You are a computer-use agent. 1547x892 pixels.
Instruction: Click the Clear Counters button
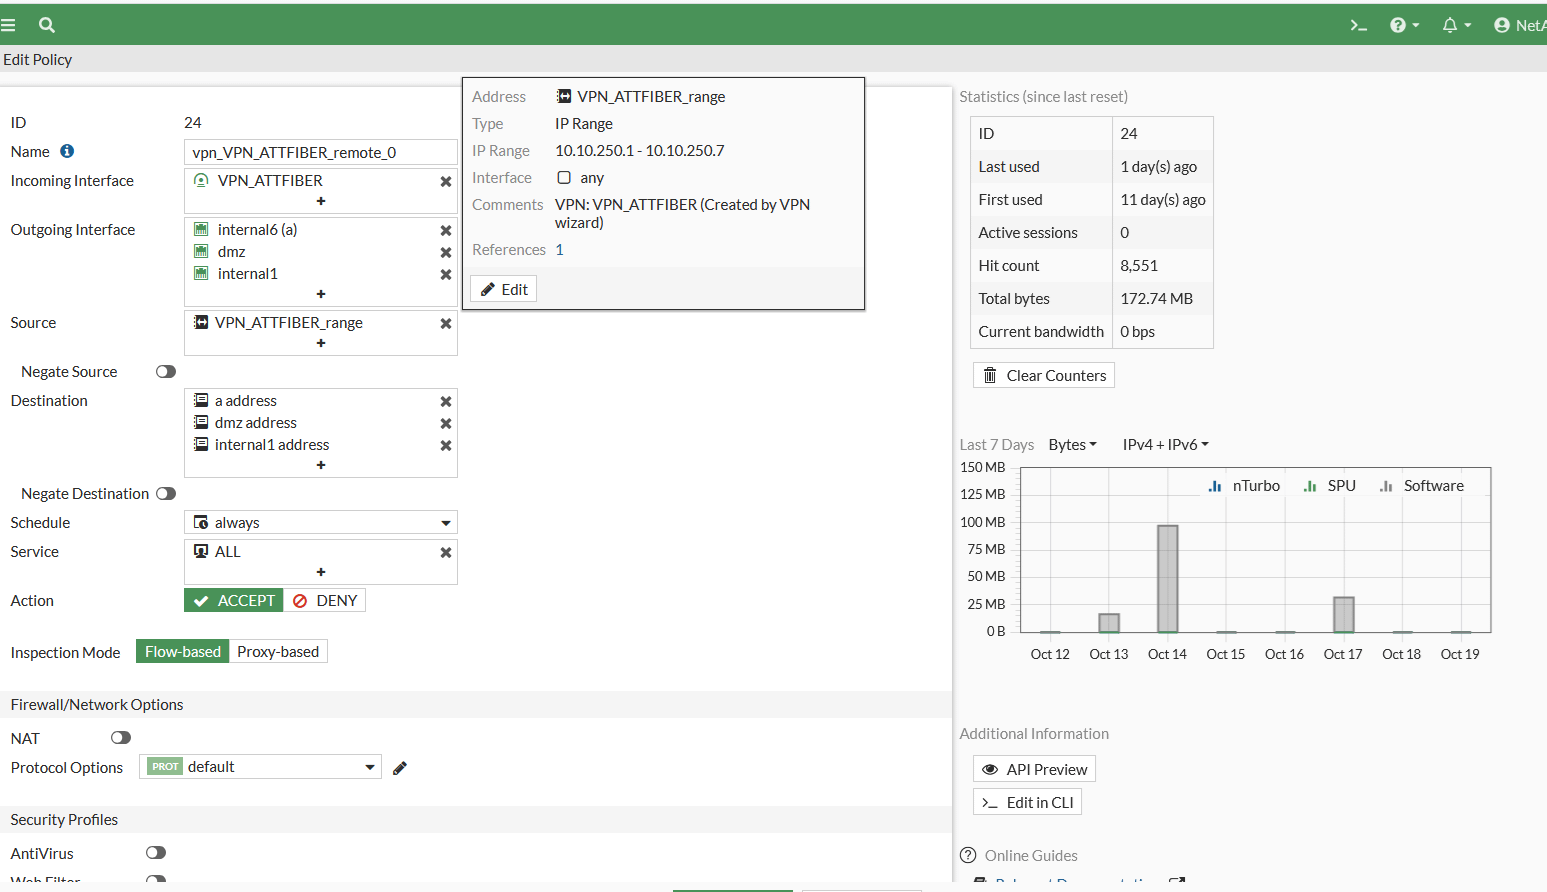[1044, 375]
